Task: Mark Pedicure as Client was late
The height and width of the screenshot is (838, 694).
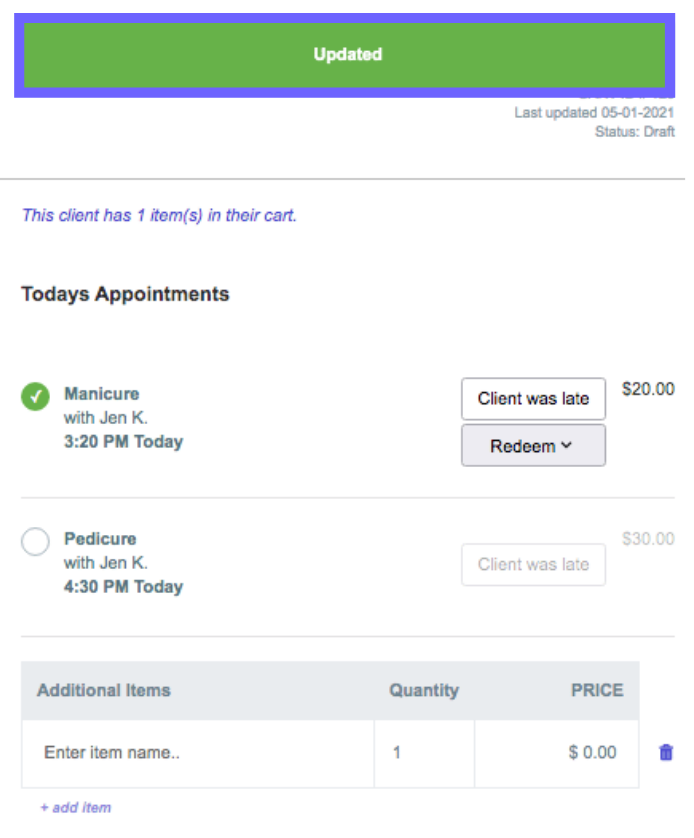Action: coord(533,564)
